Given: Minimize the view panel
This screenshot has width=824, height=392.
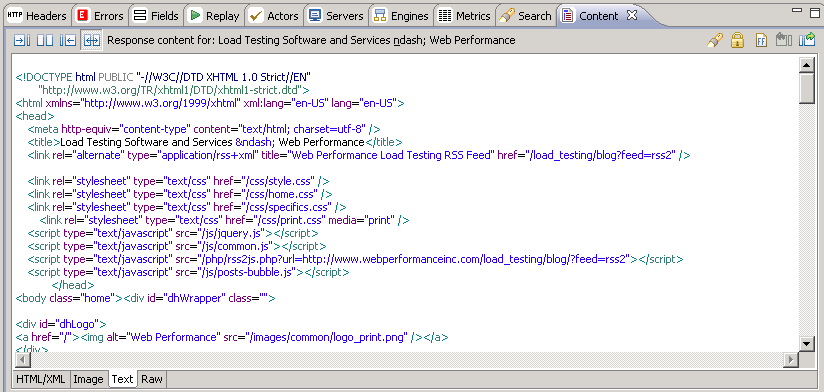Looking at the screenshot, I should click(x=797, y=11).
